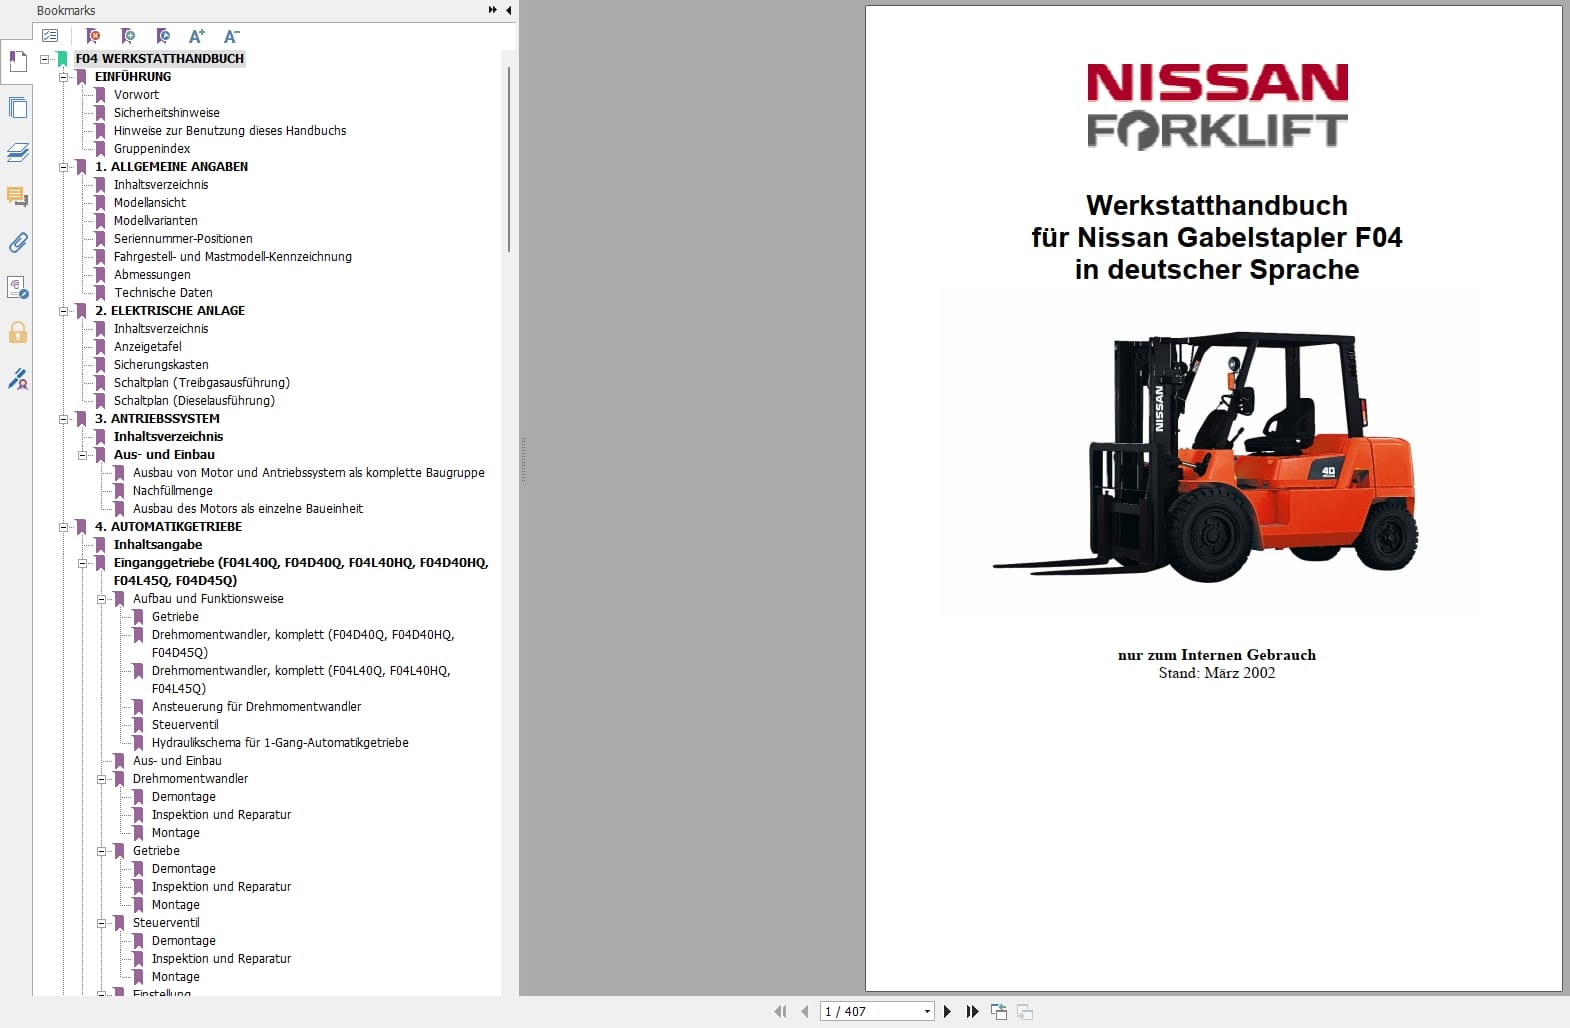
Task: Open Hydraulikschema für 1-Gang-Automatikgetriebe bookmark
Action: pos(280,743)
